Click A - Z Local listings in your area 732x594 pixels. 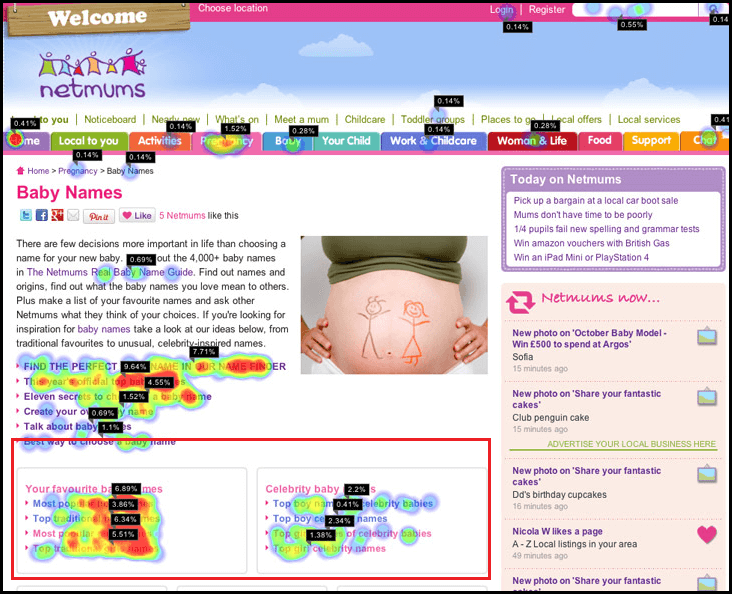point(574,544)
